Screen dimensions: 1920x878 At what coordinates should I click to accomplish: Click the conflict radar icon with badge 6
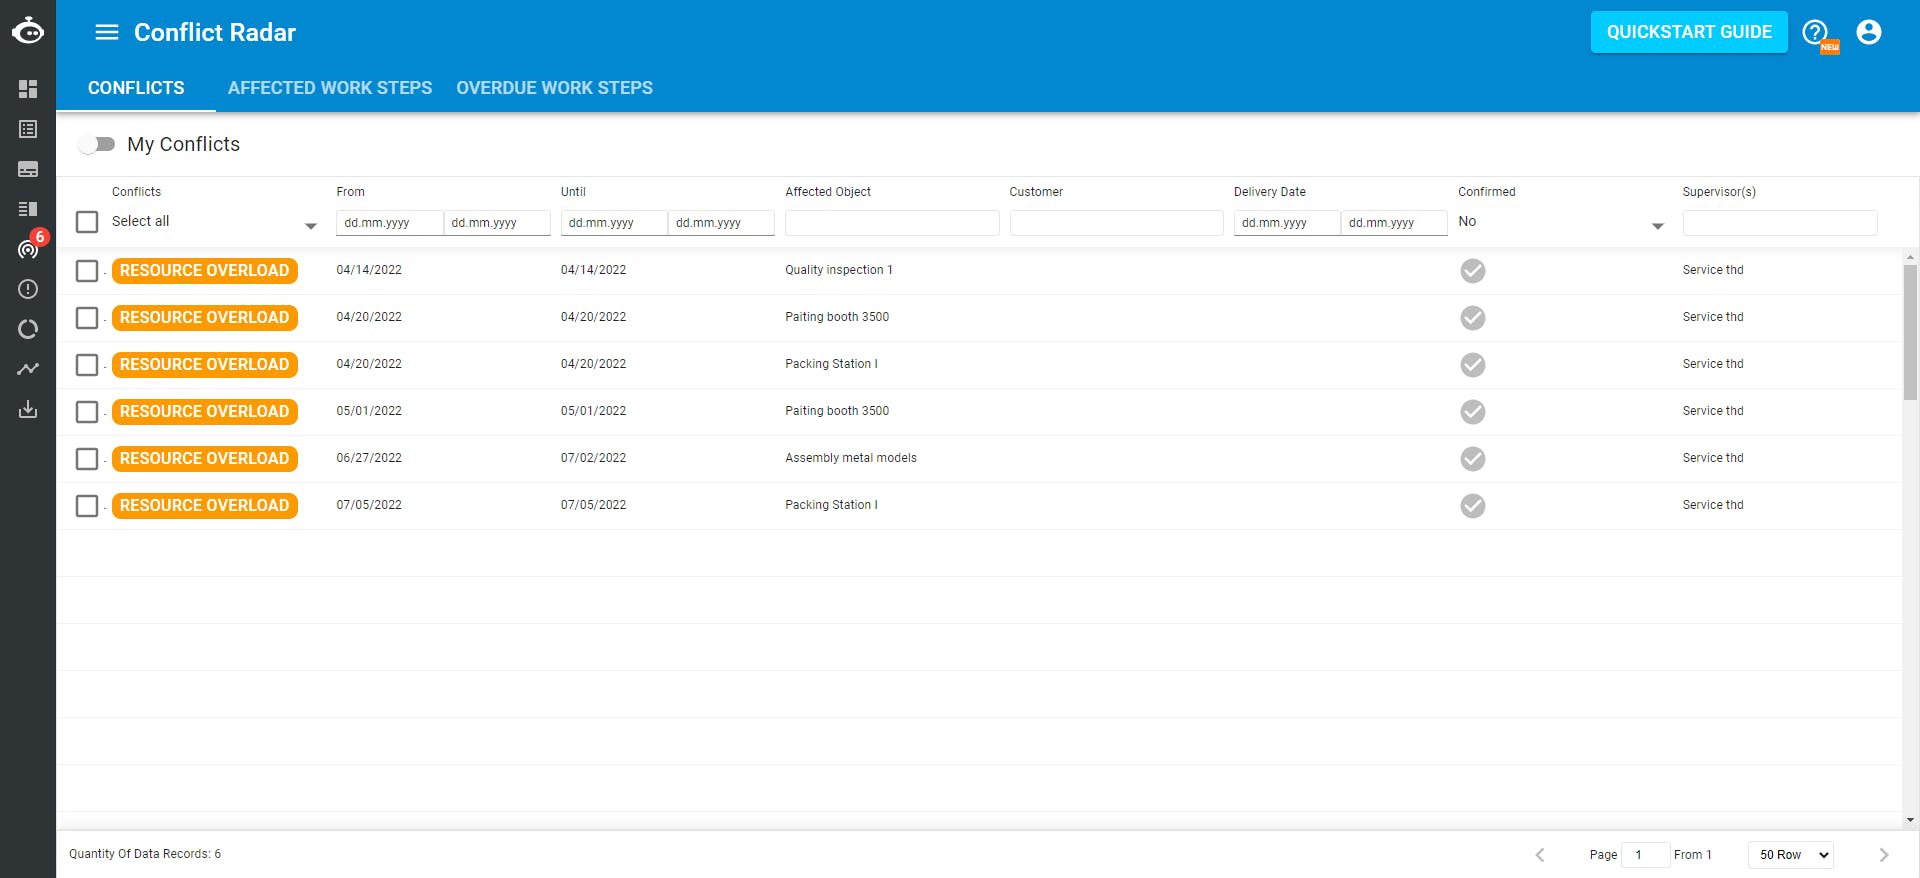[x=28, y=249]
